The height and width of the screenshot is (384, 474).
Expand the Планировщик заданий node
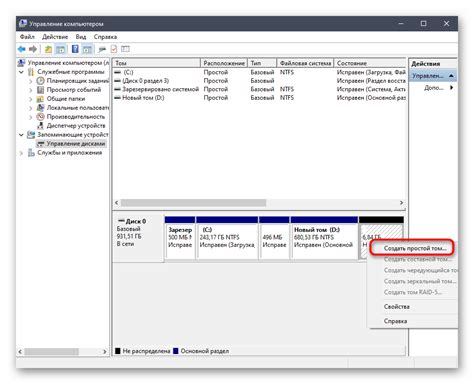[31, 81]
